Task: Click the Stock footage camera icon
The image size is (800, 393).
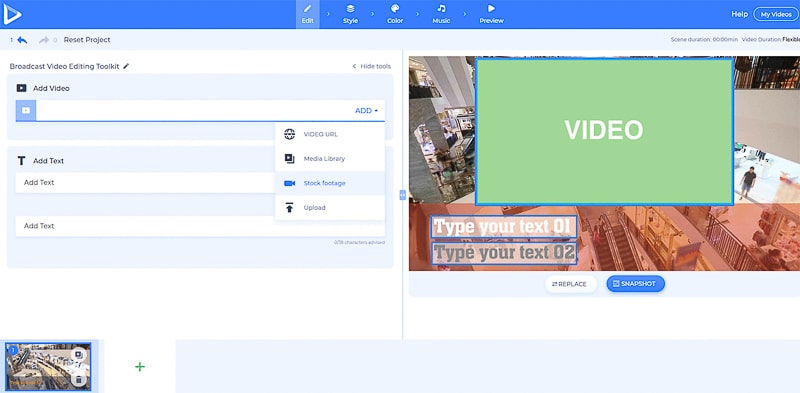Action: tap(290, 183)
